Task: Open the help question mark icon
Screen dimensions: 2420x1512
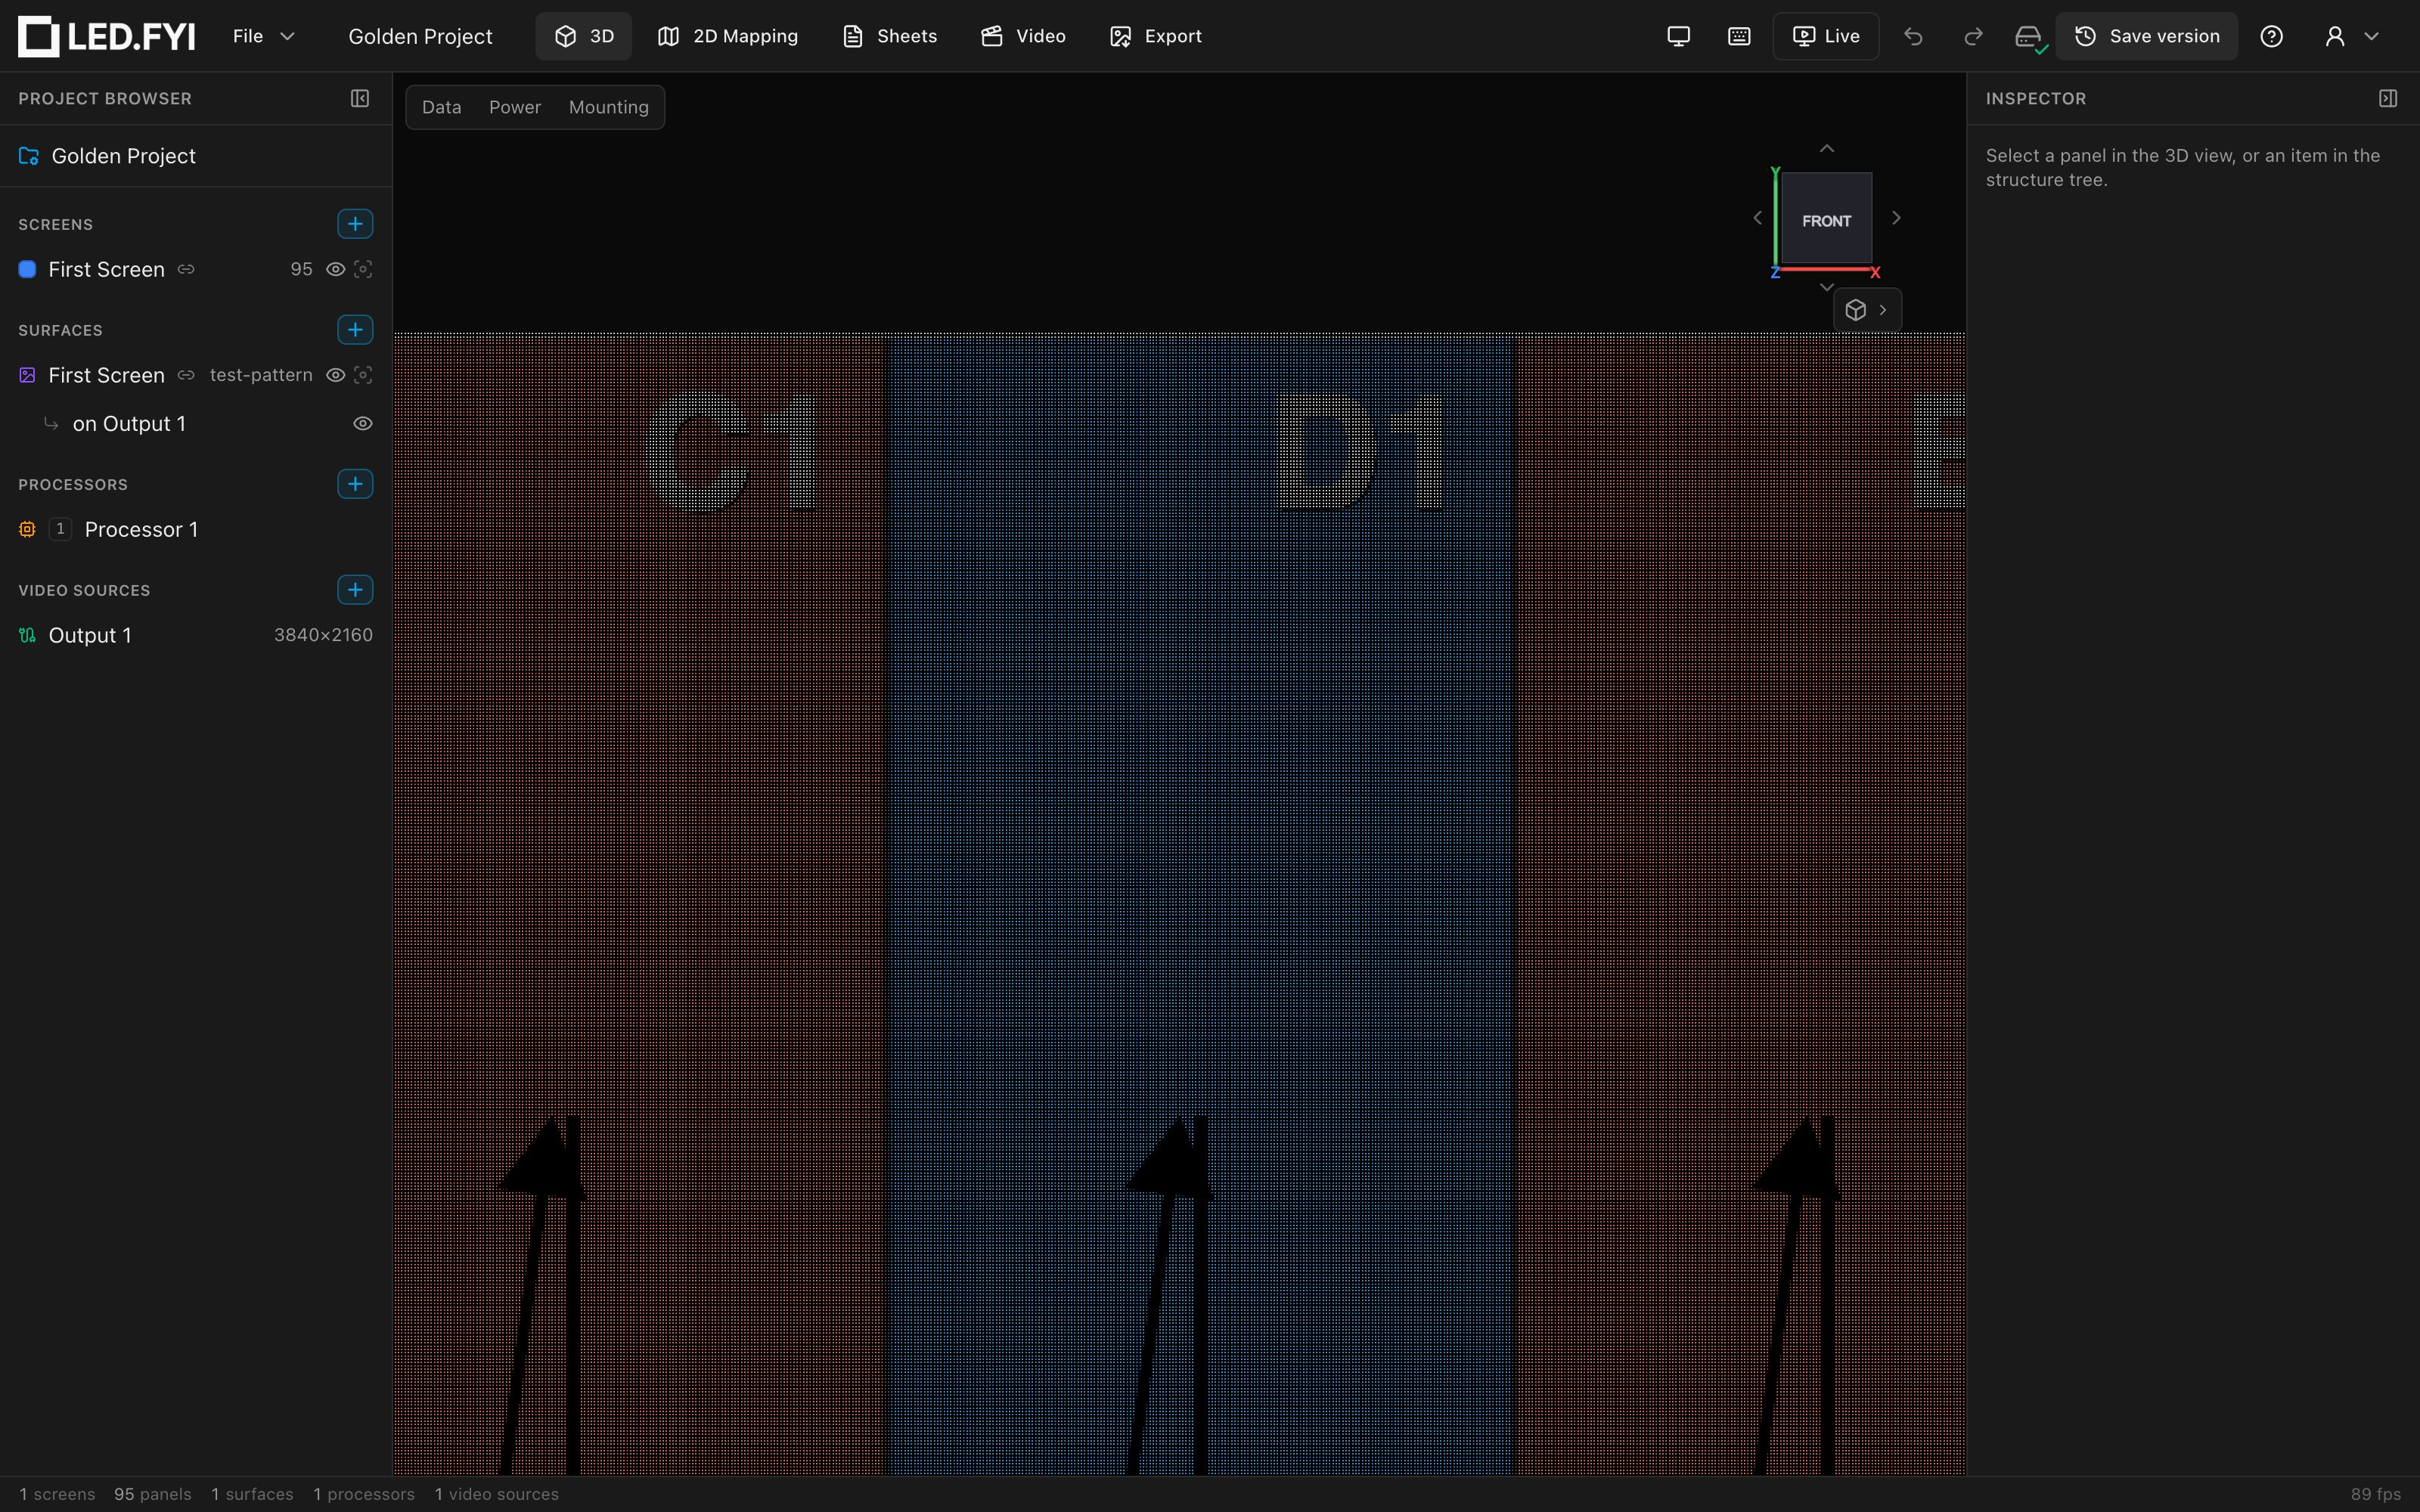Action: point(2271,36)
